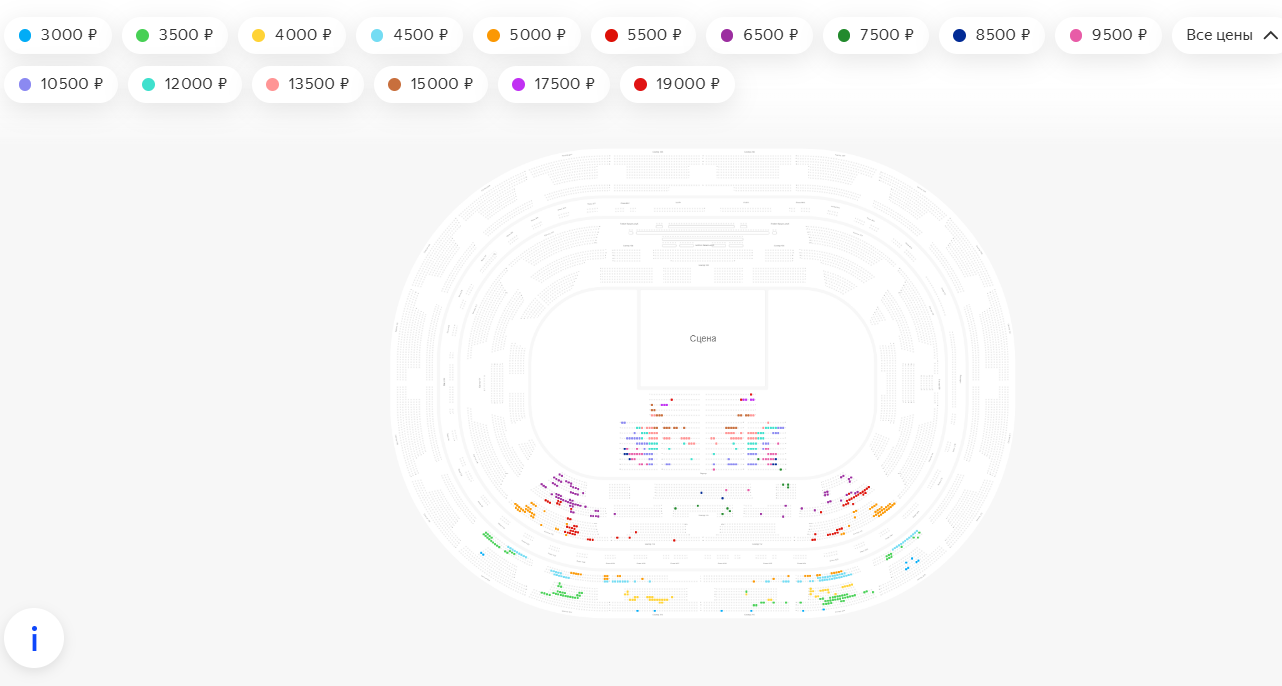Select the 7500 ₽ price chip

click(876, 35)
